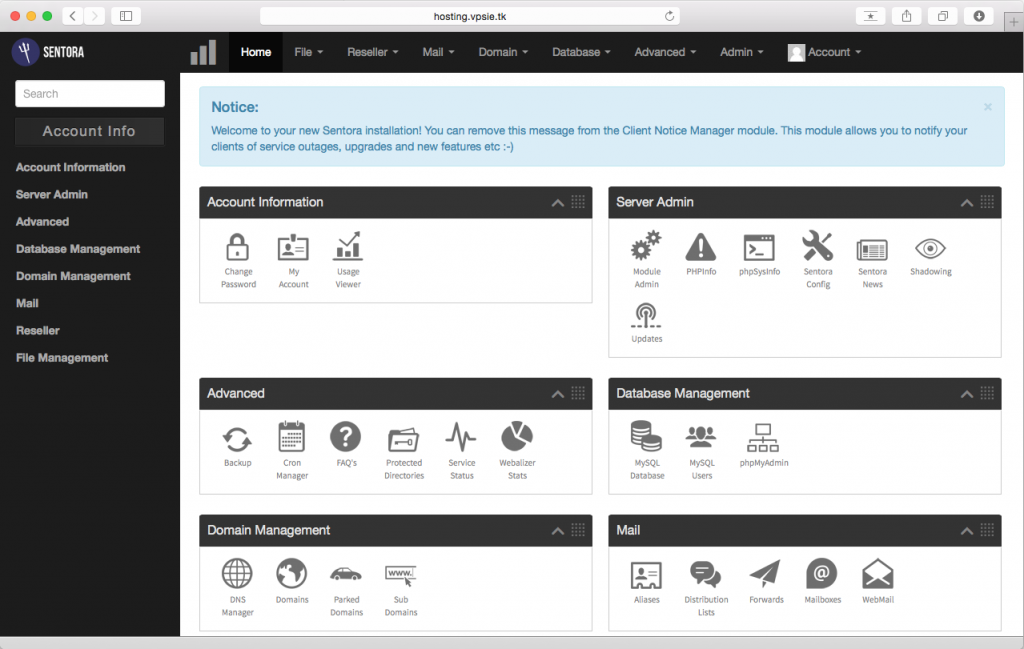Open the PHPInfo warning icon
Image resolution: width=1024 pixels, height=649 pixels.
tap(701, 247)
